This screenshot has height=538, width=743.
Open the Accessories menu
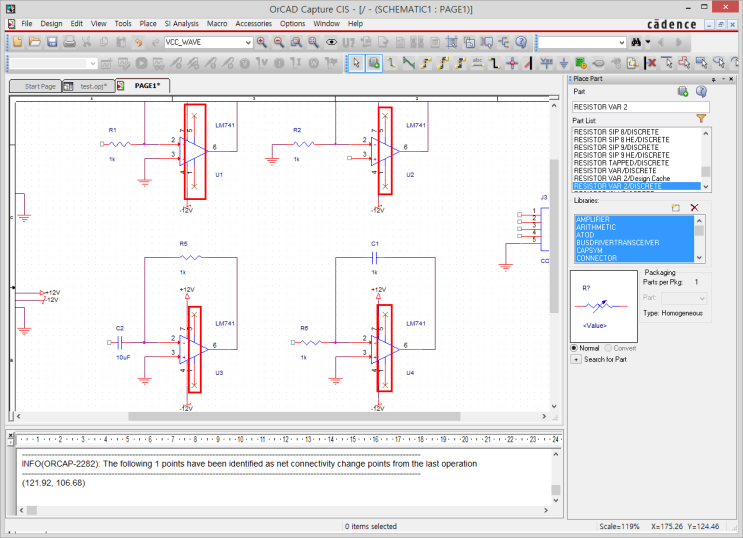tap(254, 24)
